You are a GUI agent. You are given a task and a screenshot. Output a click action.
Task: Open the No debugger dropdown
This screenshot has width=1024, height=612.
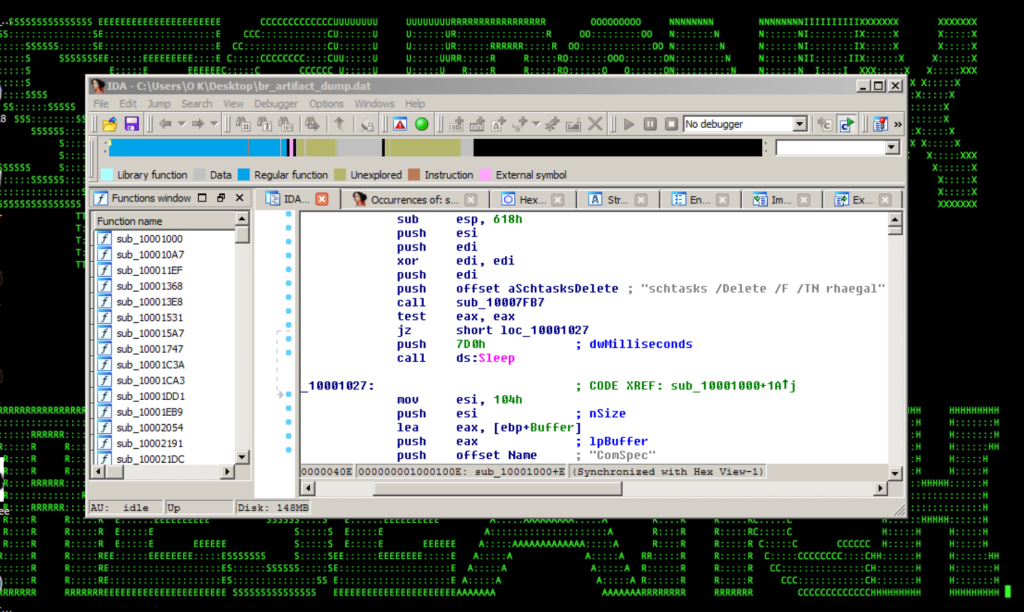pyautogui.click(x=799, y=124)
